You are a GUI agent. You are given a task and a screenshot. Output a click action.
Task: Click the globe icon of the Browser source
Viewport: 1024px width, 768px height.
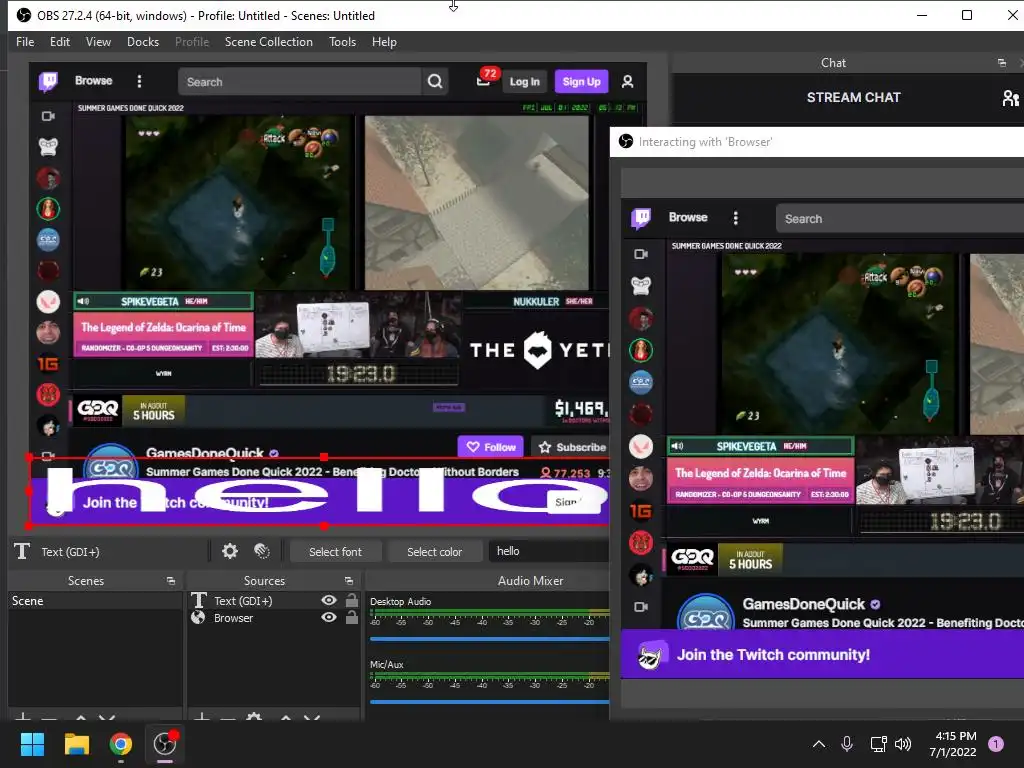pos(198,617)
